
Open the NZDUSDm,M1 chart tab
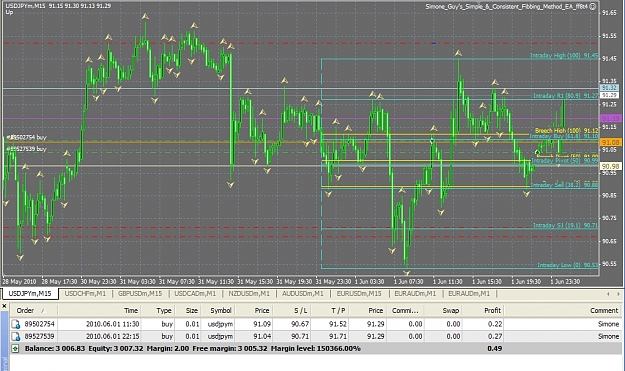pyautogui.click(x=249, y=294)
